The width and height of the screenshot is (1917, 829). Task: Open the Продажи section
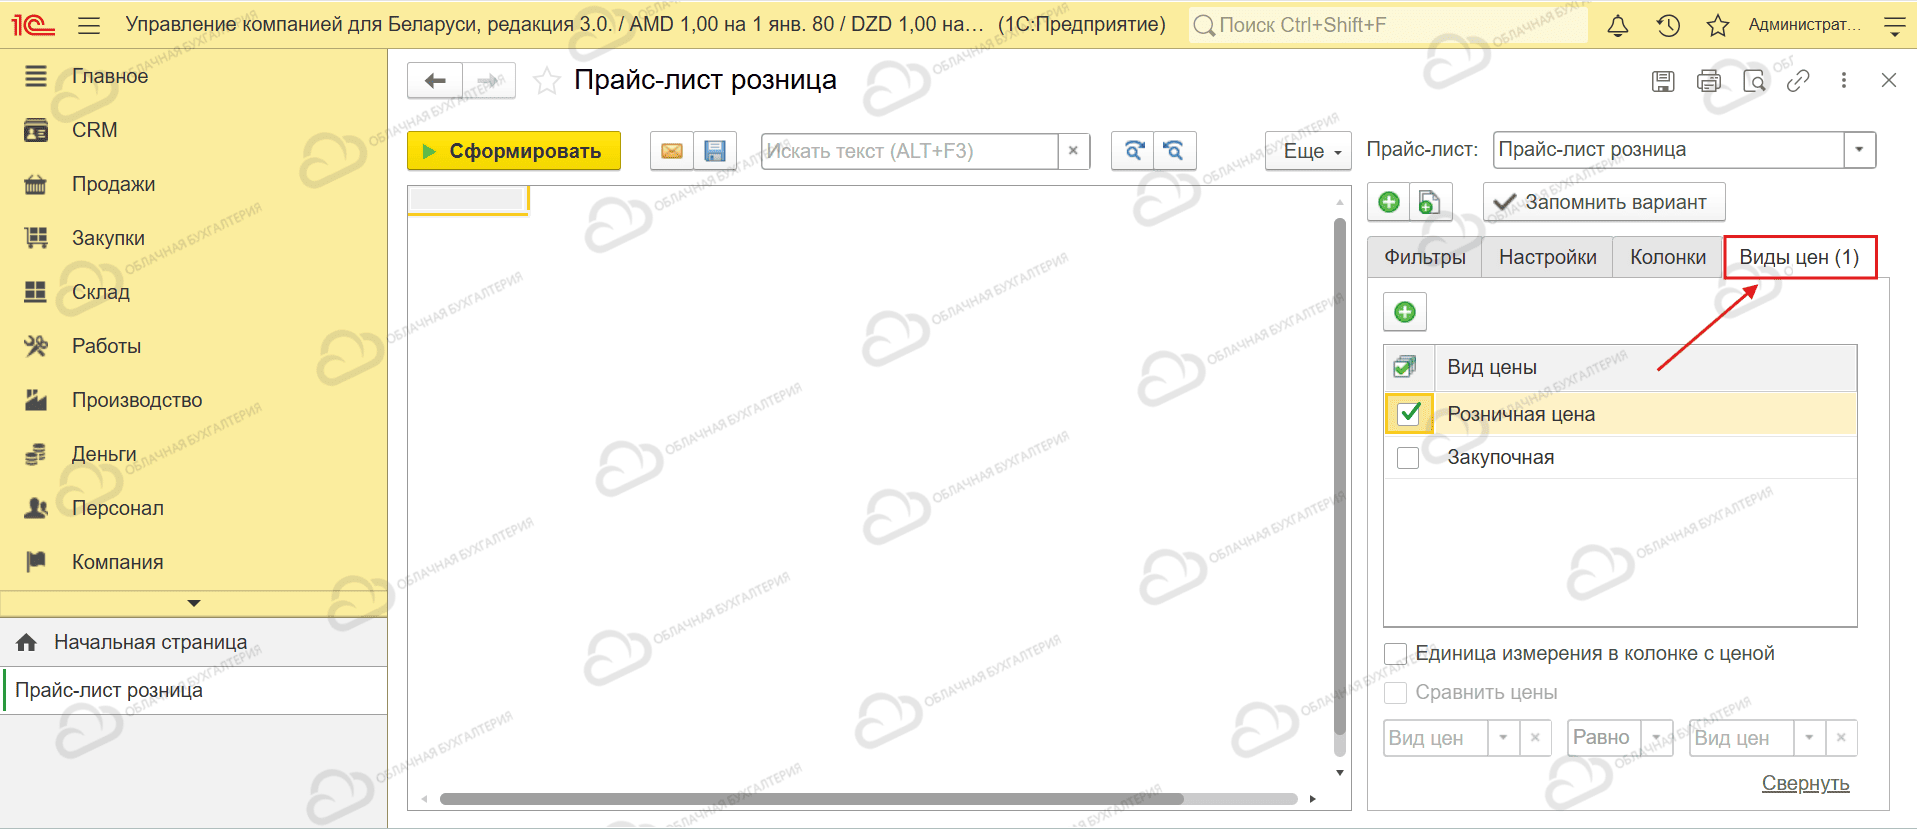click(114, 184)
